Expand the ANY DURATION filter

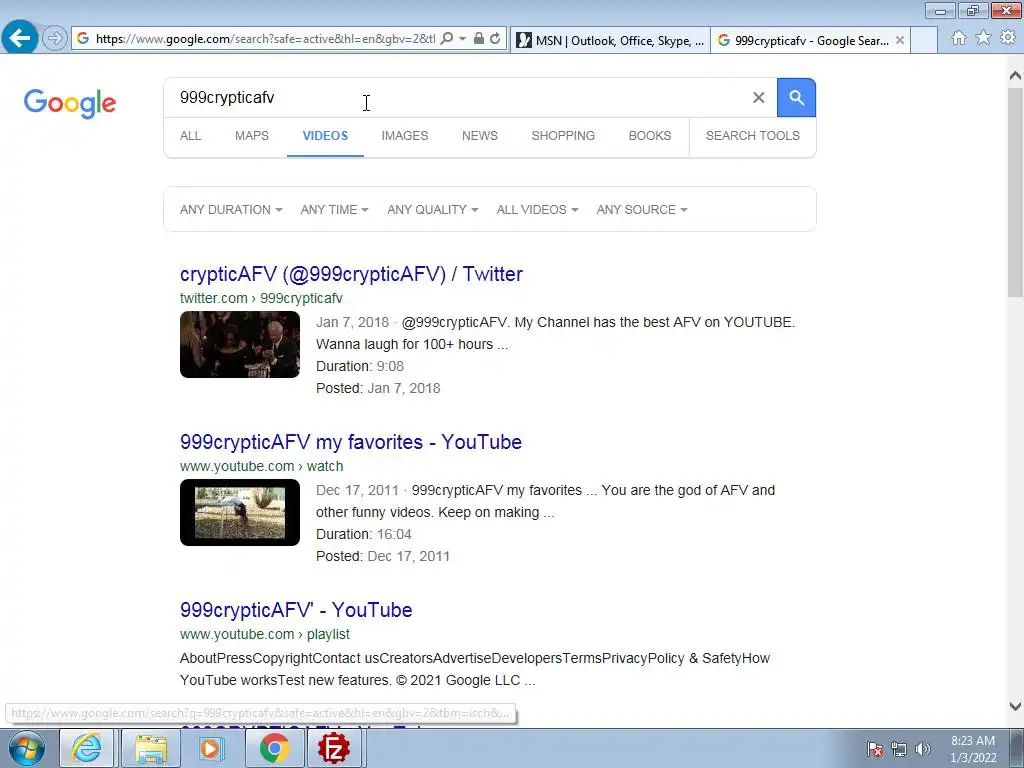[x=231, y=210]
